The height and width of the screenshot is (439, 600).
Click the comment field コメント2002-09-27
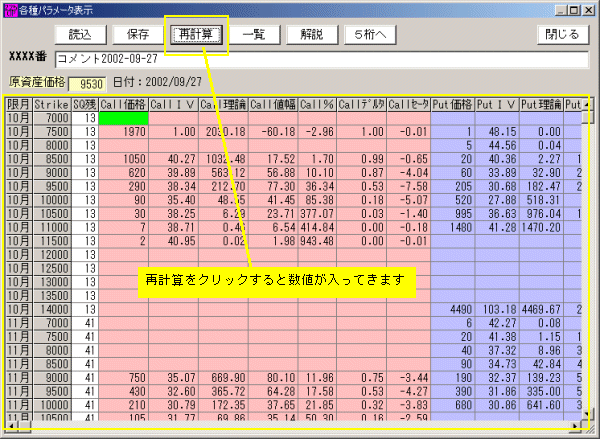tap(322, 59)
